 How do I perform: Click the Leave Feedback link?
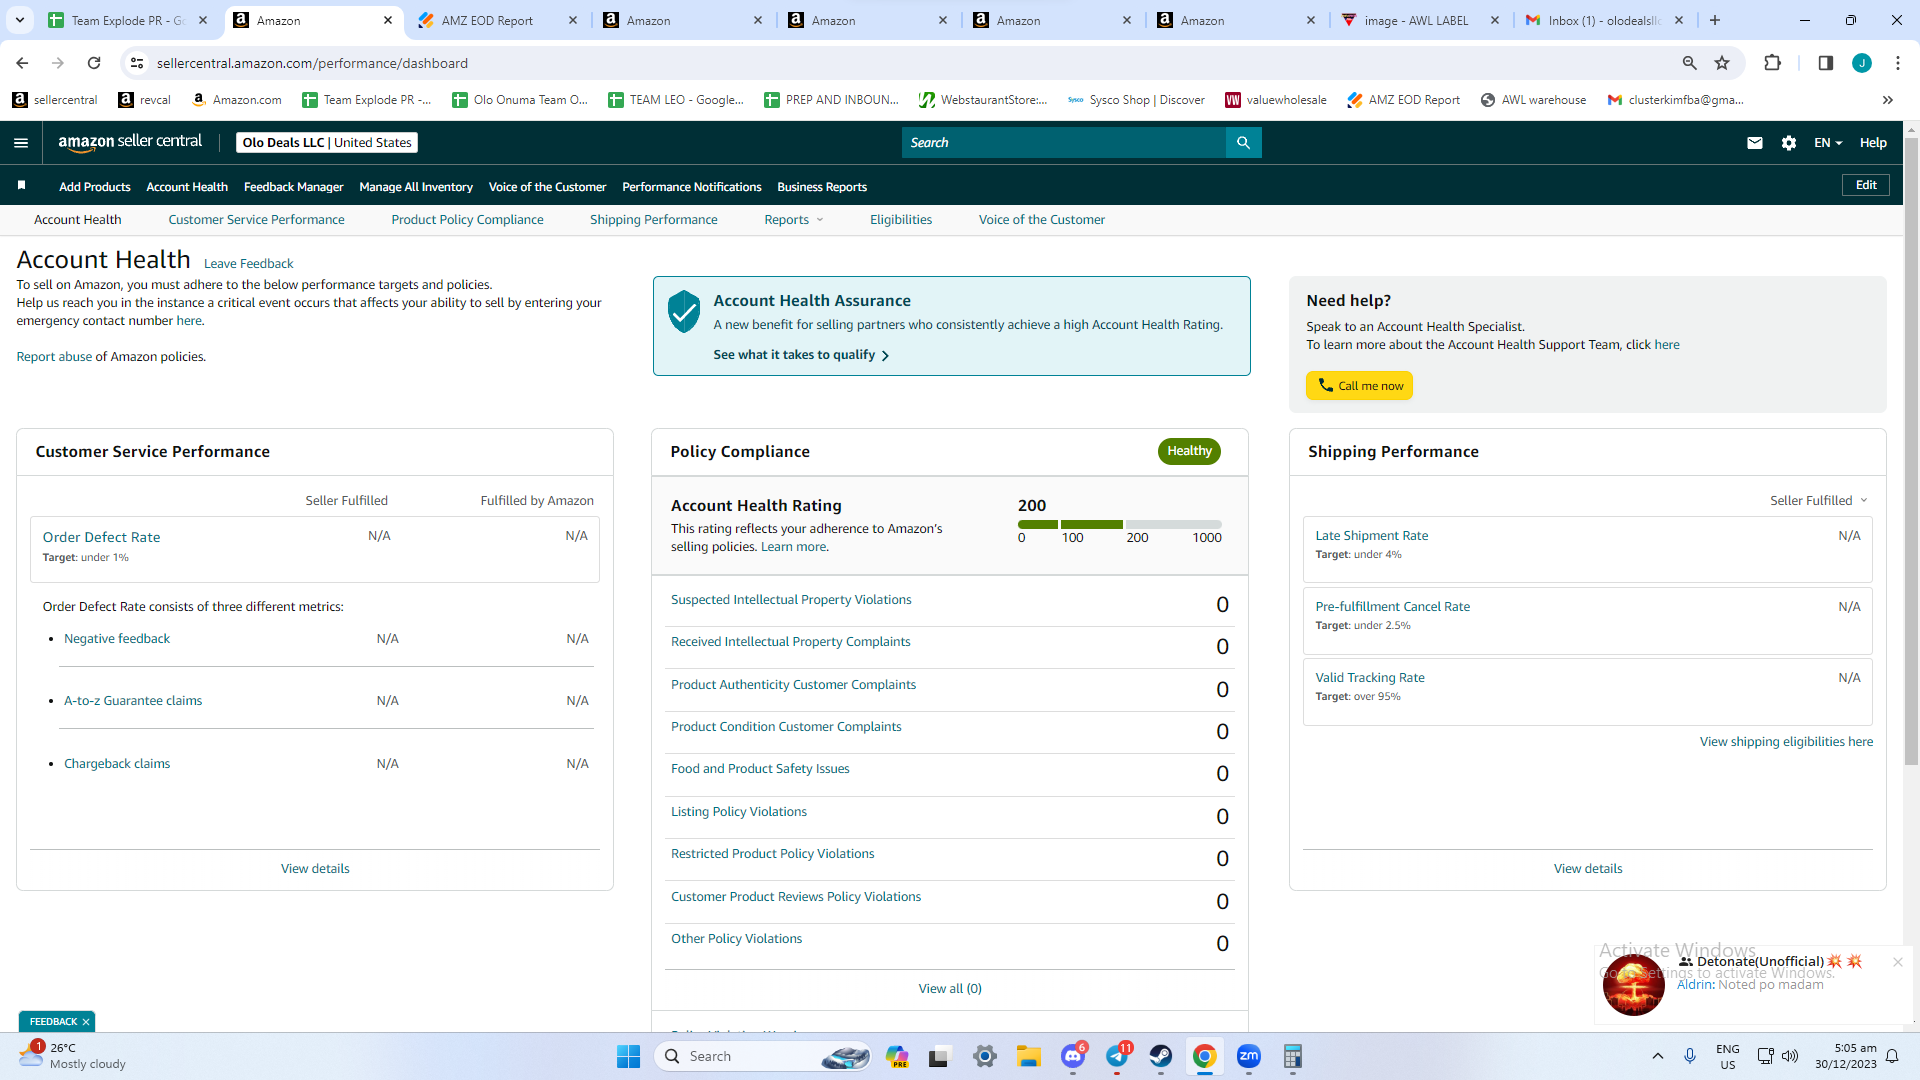pyautogui.click(x=248, y=264)
